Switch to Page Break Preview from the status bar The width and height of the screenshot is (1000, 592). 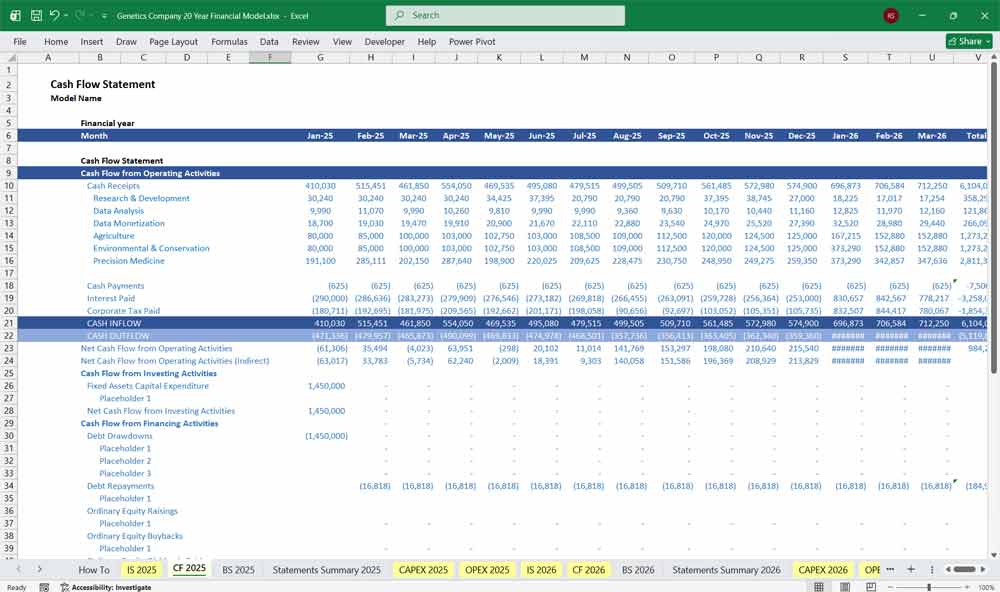tap(870, 586)
